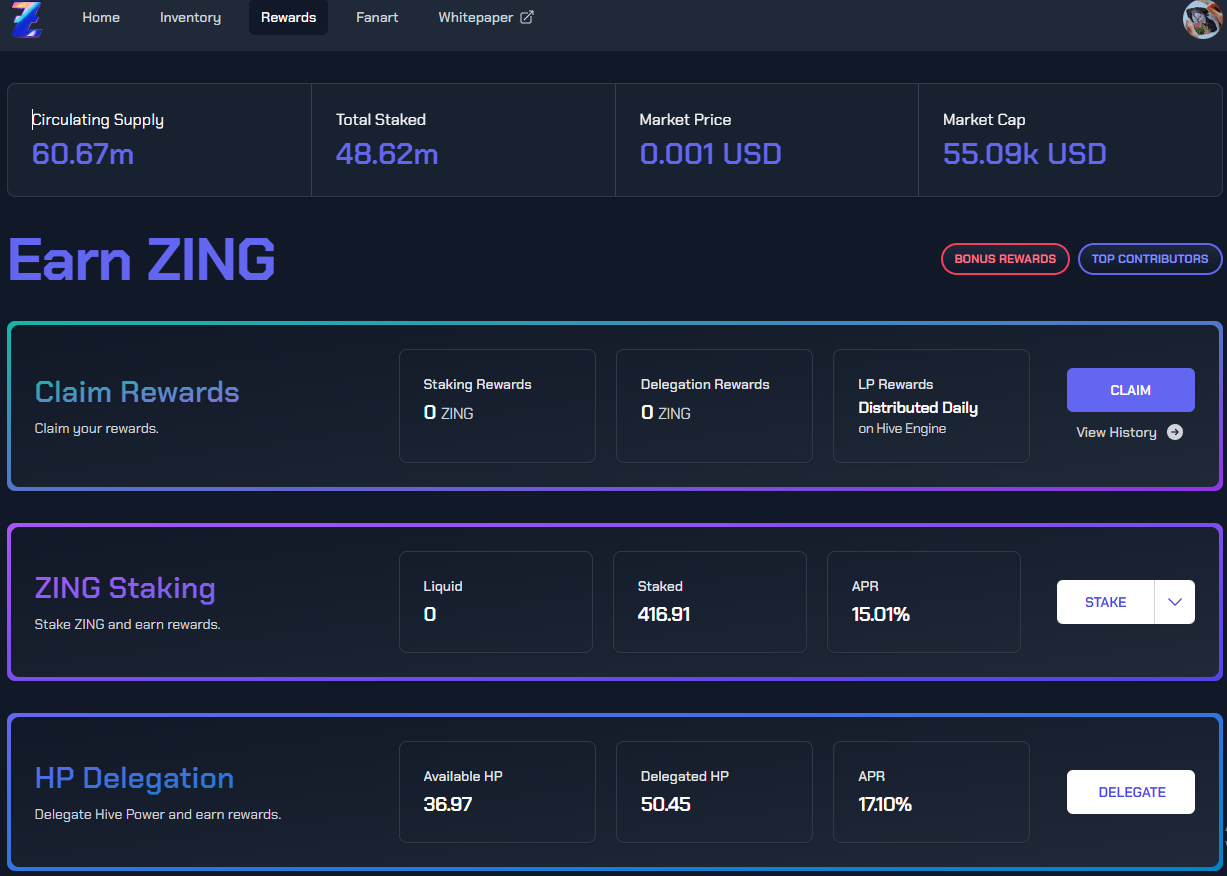1227x876 pixels.
Task: Click "Claim your rewards." text
Action: (97, 429)
